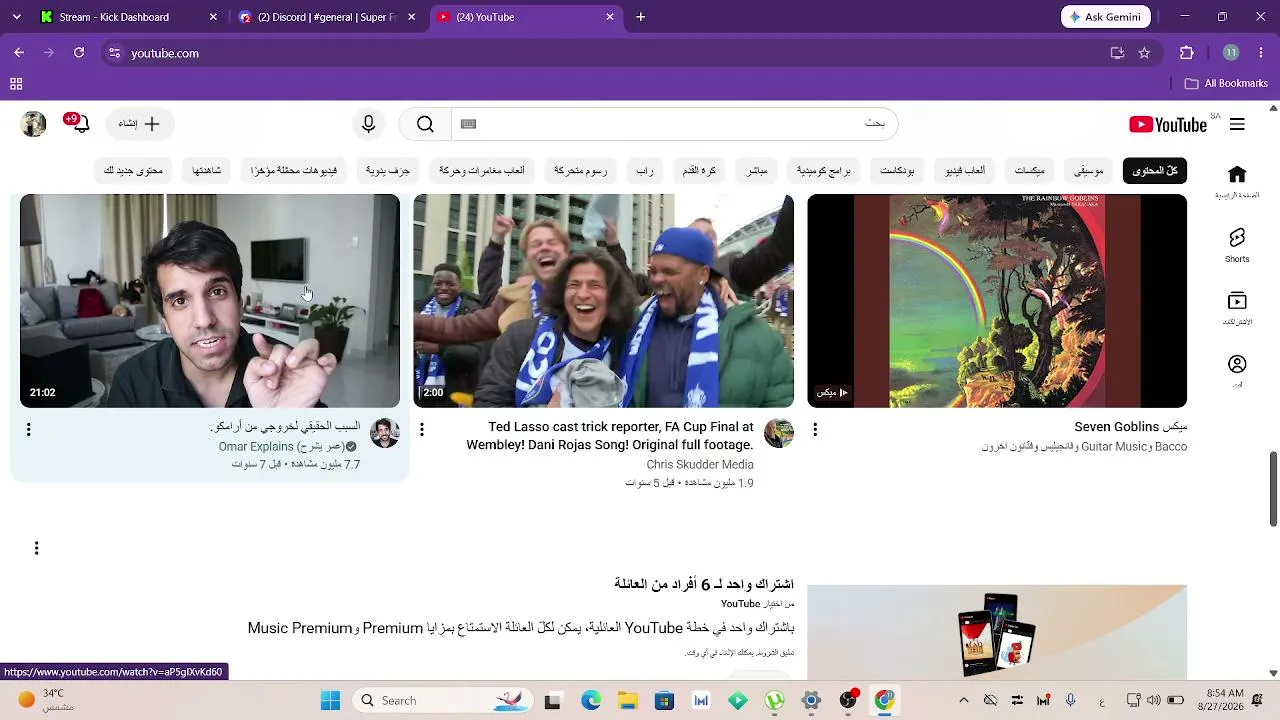The height and width of the screenshot is (720, 1280).
Task: Open a new Chrome tab
Action: pos(641,17)
